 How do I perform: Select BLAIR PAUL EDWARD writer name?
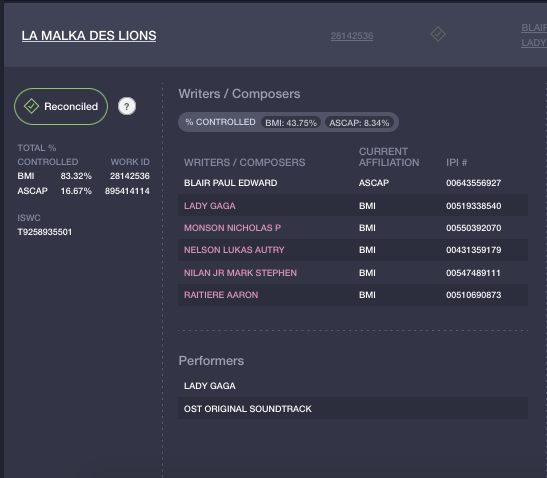(x=231, y=183)
